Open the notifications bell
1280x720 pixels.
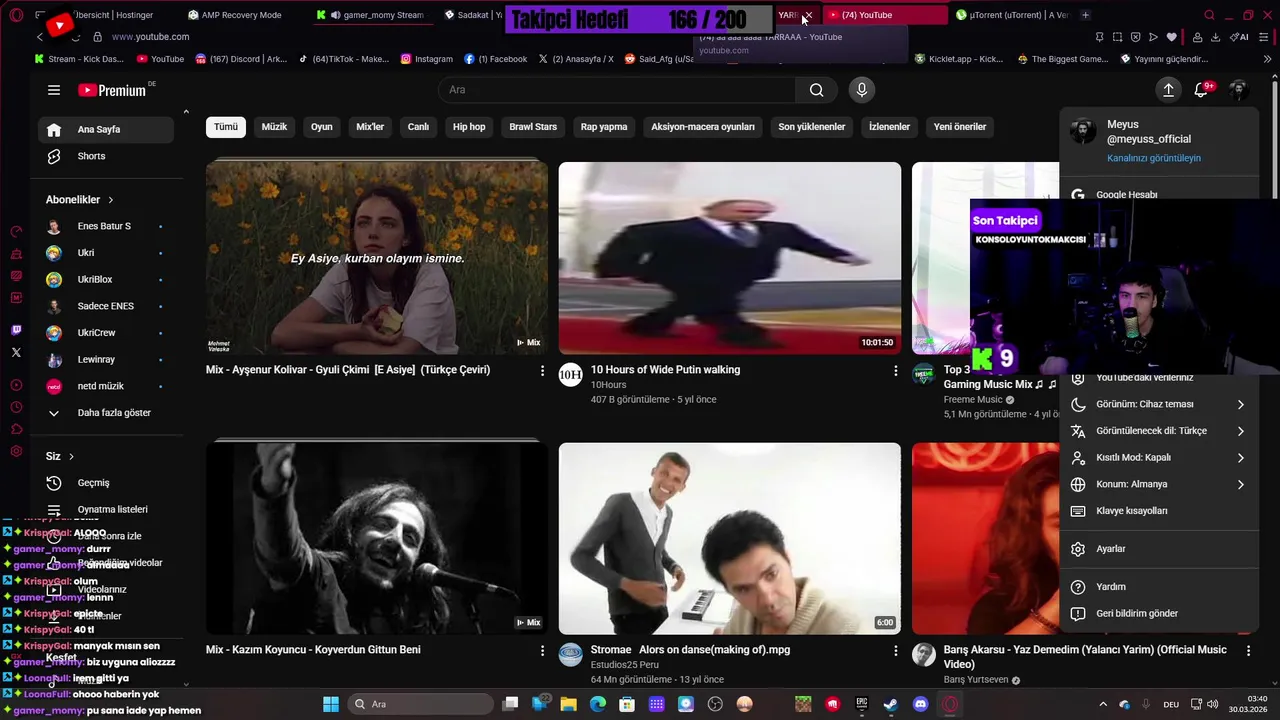point(1202,90)
